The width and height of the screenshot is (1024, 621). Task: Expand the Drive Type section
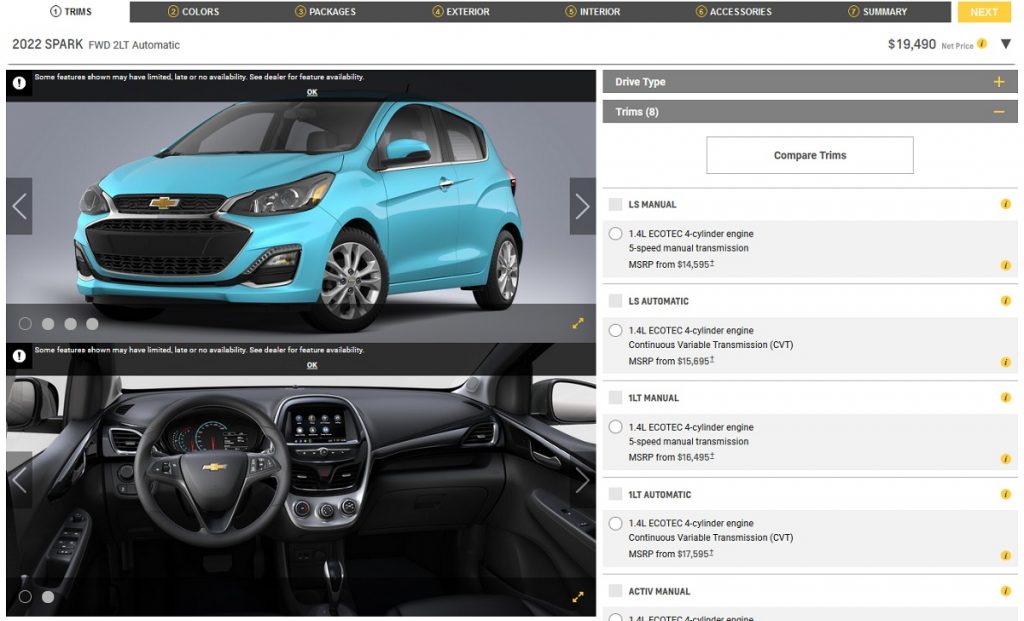[x=810, y=82]
